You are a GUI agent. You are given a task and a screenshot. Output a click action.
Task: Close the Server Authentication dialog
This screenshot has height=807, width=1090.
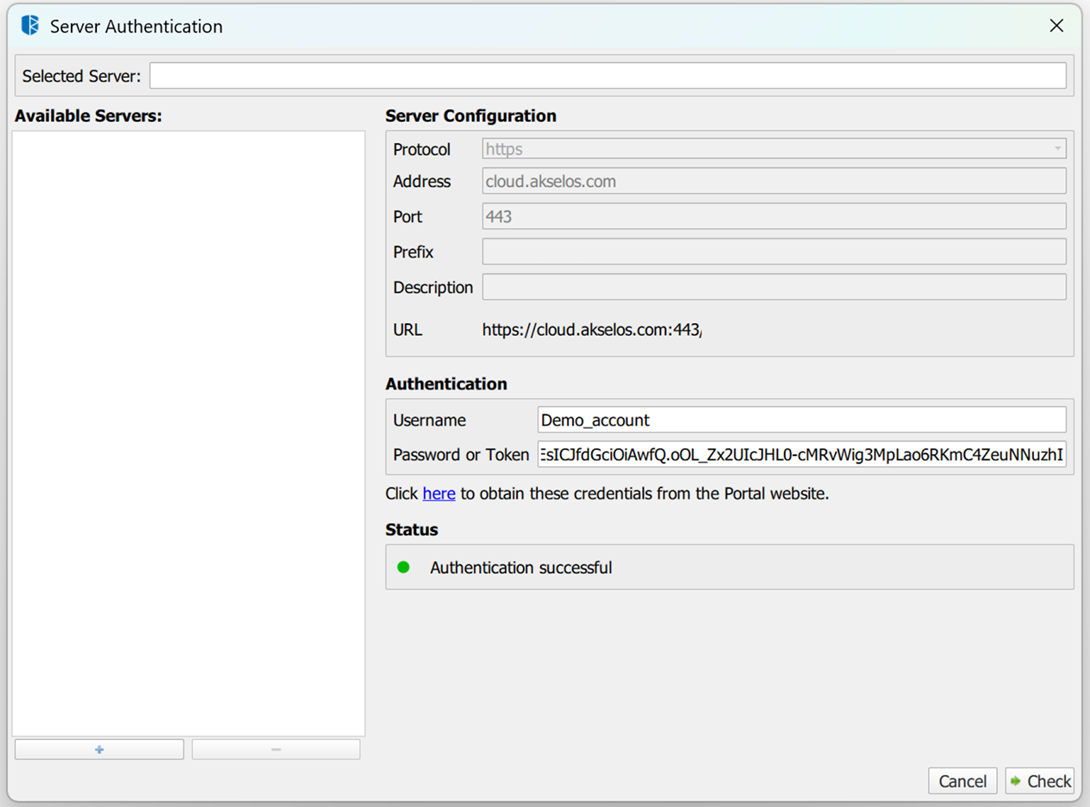(1056, 26)
